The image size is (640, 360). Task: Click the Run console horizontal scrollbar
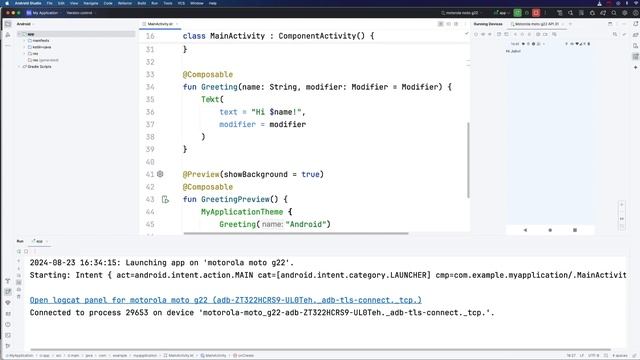point(320,350)
